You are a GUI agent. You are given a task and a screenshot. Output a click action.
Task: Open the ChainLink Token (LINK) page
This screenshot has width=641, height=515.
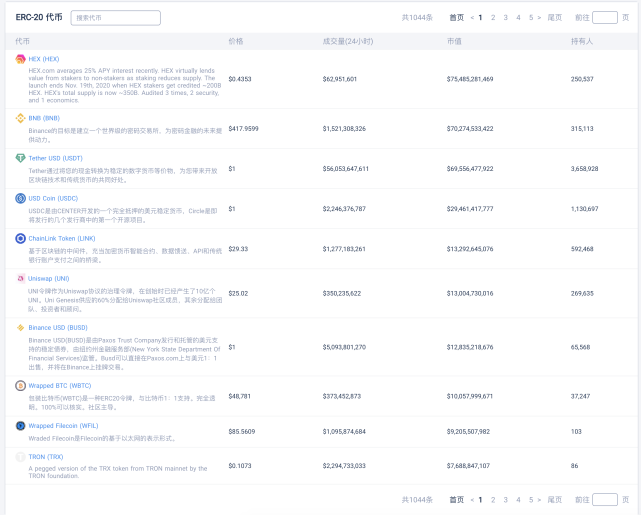[62, 238]
